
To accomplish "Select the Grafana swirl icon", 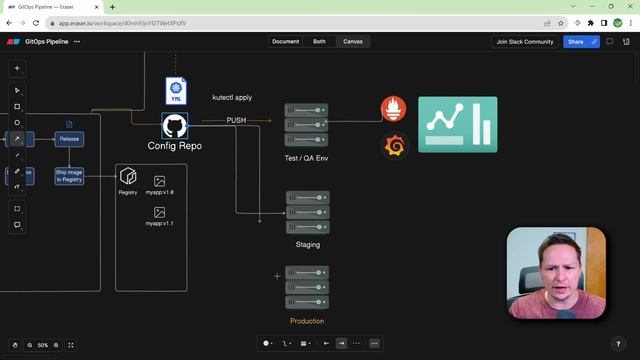I will tap(394, 146).
